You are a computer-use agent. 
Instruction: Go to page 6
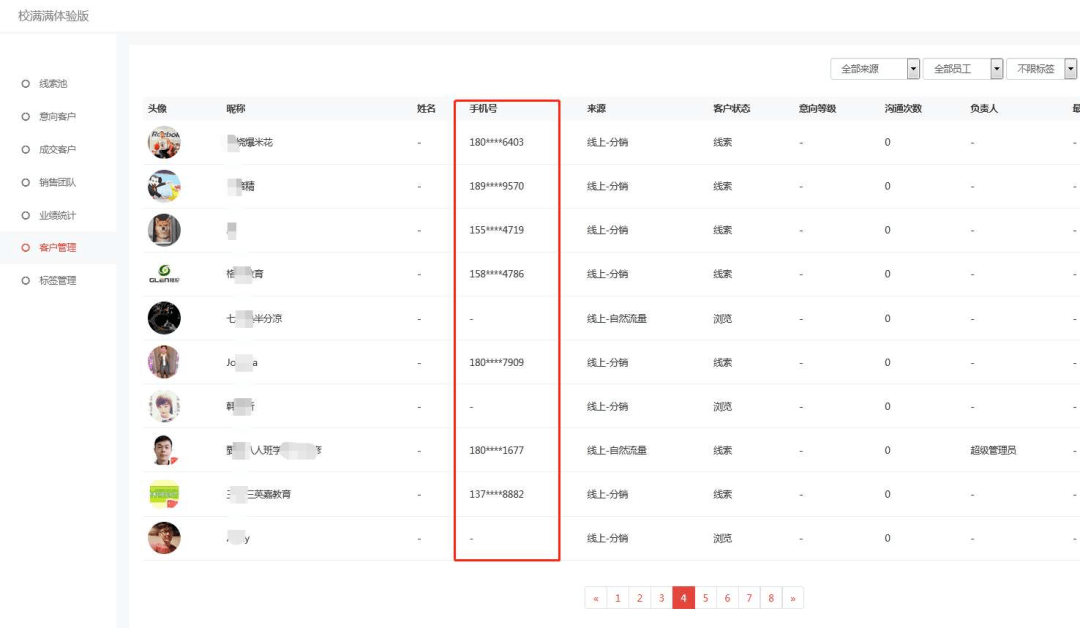pyautogui.click(x=727, y=598)
